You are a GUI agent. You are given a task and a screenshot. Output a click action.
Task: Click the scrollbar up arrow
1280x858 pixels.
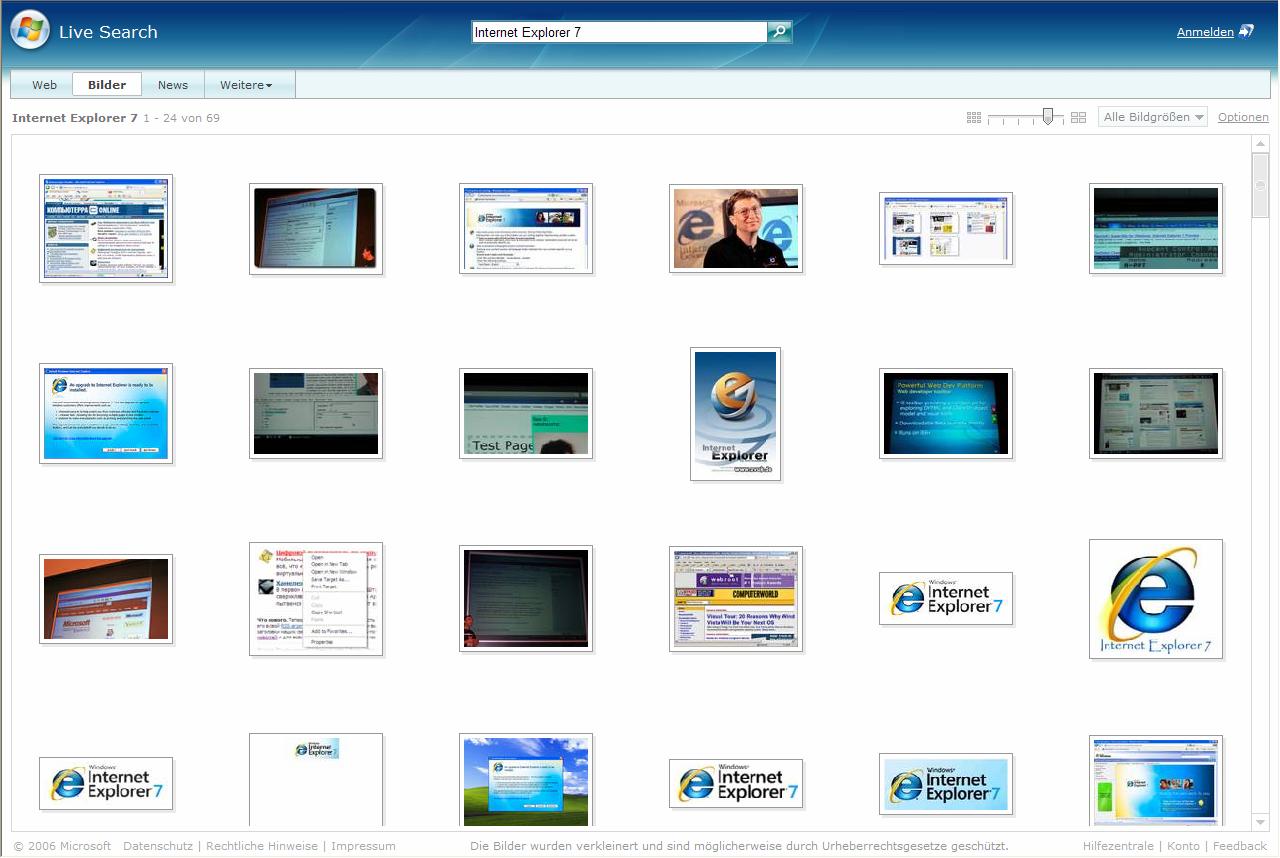1260,144
